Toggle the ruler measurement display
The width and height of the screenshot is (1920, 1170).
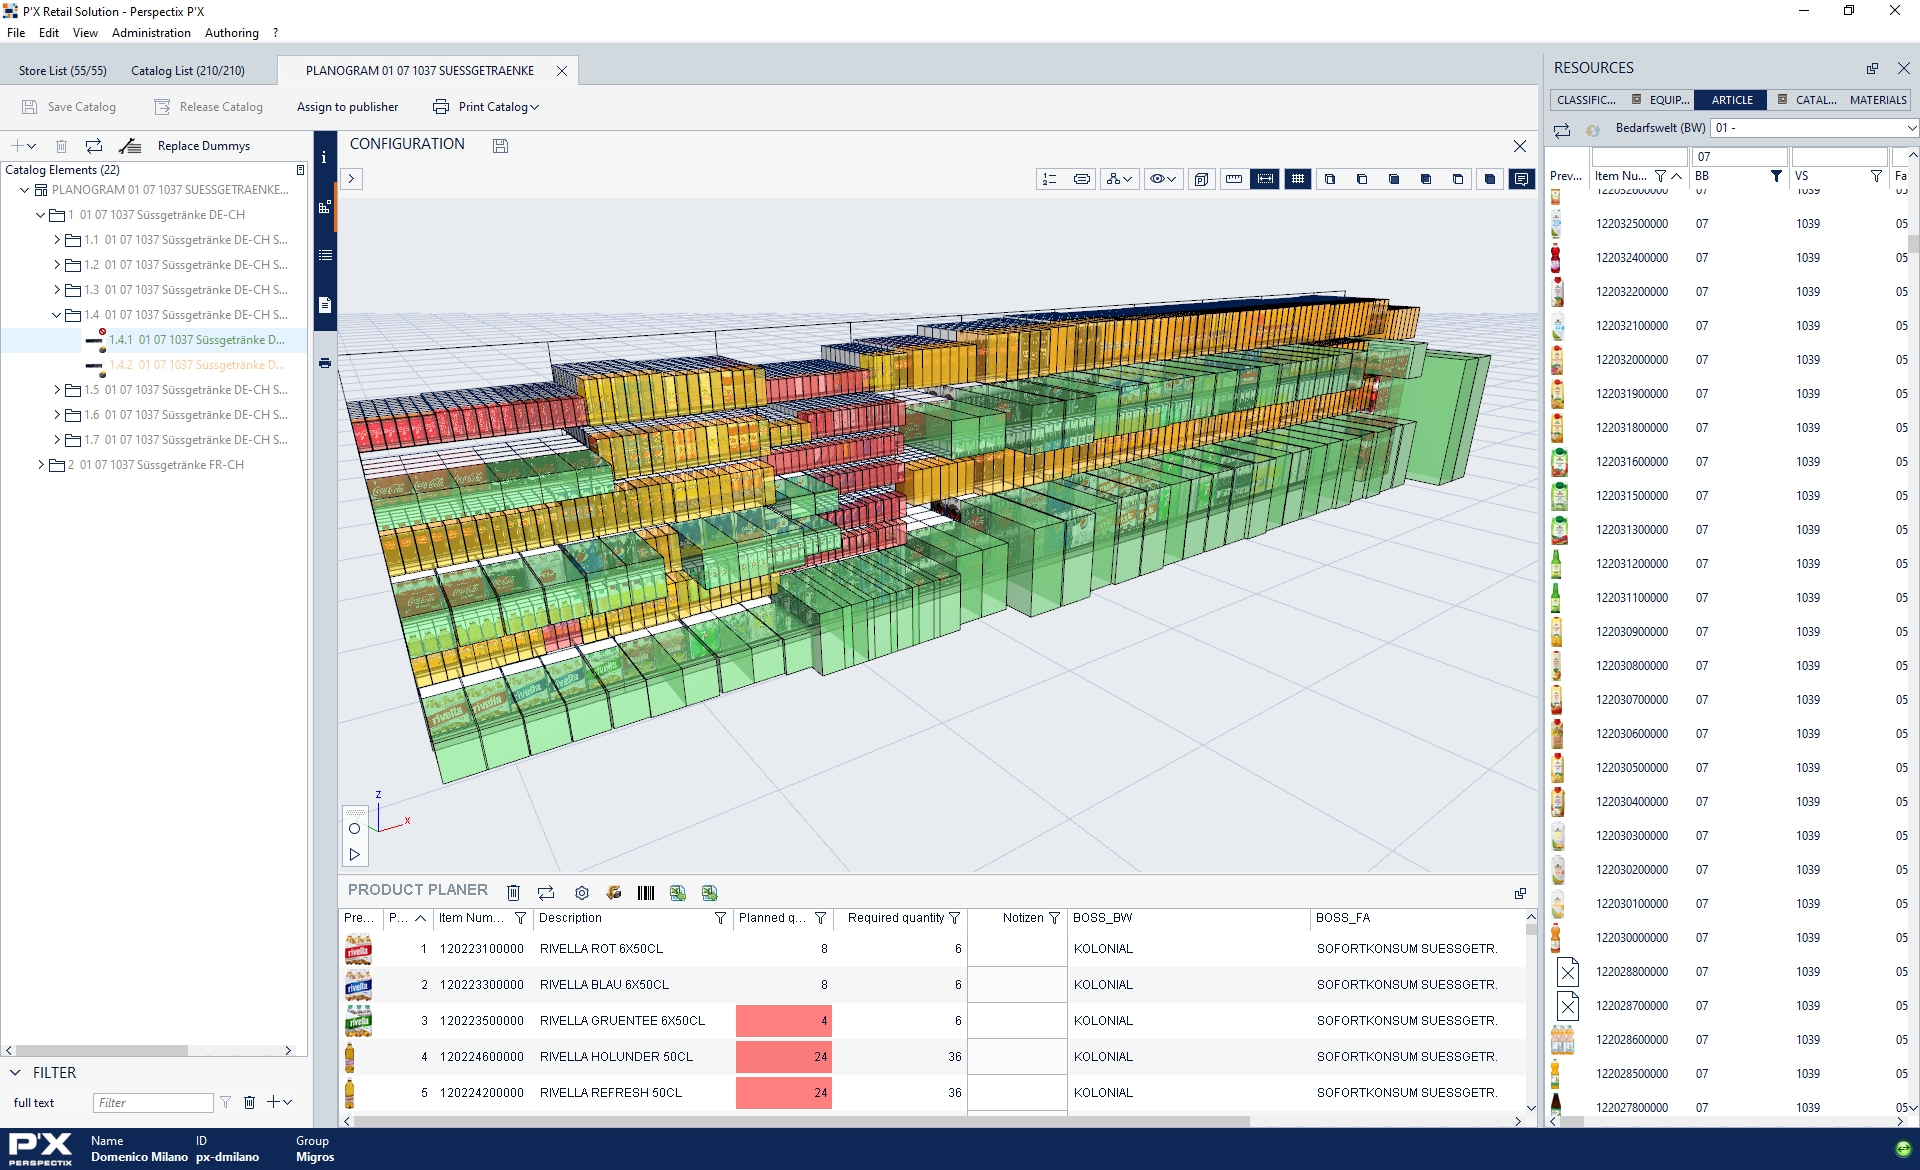[1234, 179]
